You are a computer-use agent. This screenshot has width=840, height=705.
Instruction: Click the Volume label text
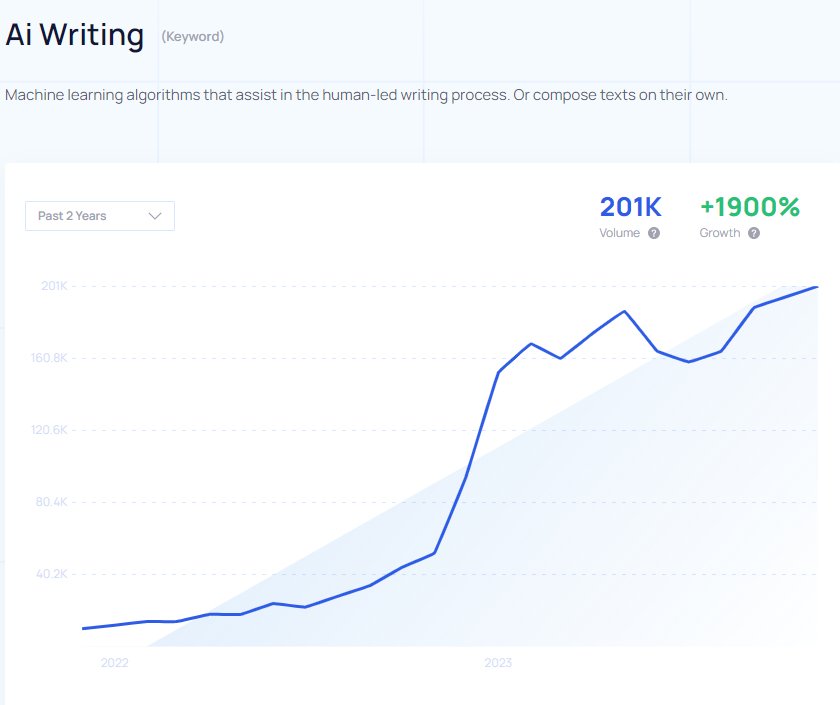pos(619,233)
